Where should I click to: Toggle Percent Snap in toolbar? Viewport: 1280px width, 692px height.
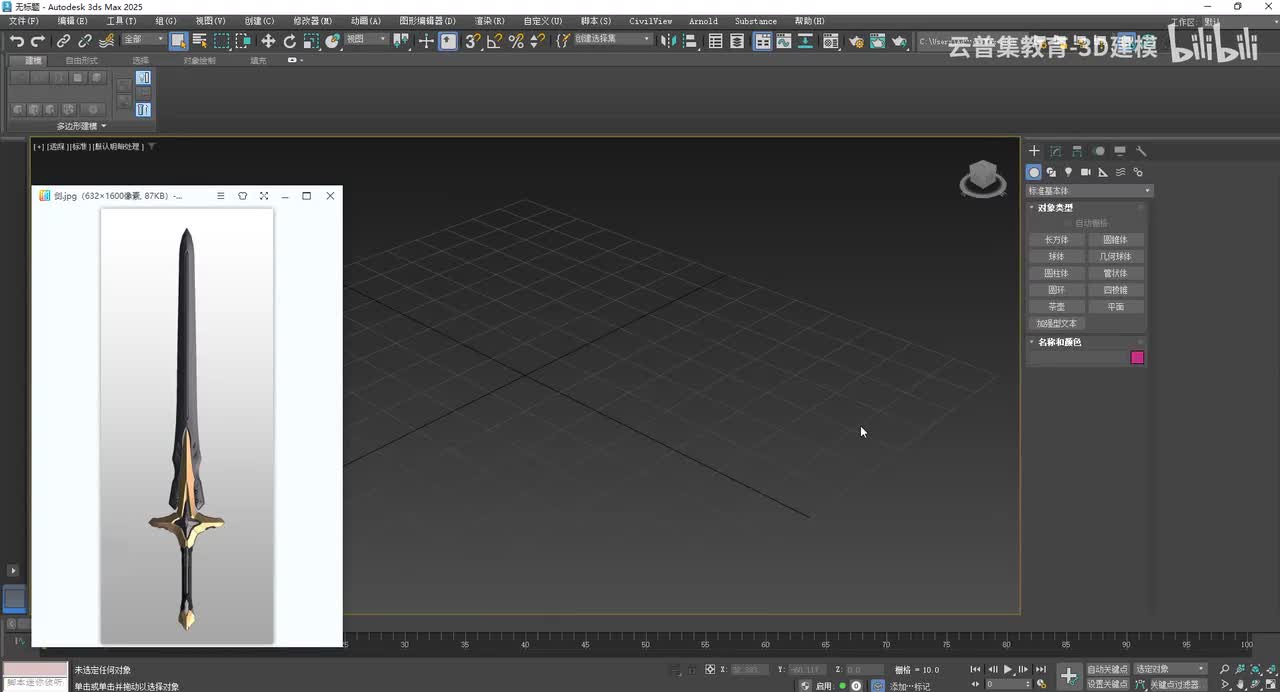point(516,41)
